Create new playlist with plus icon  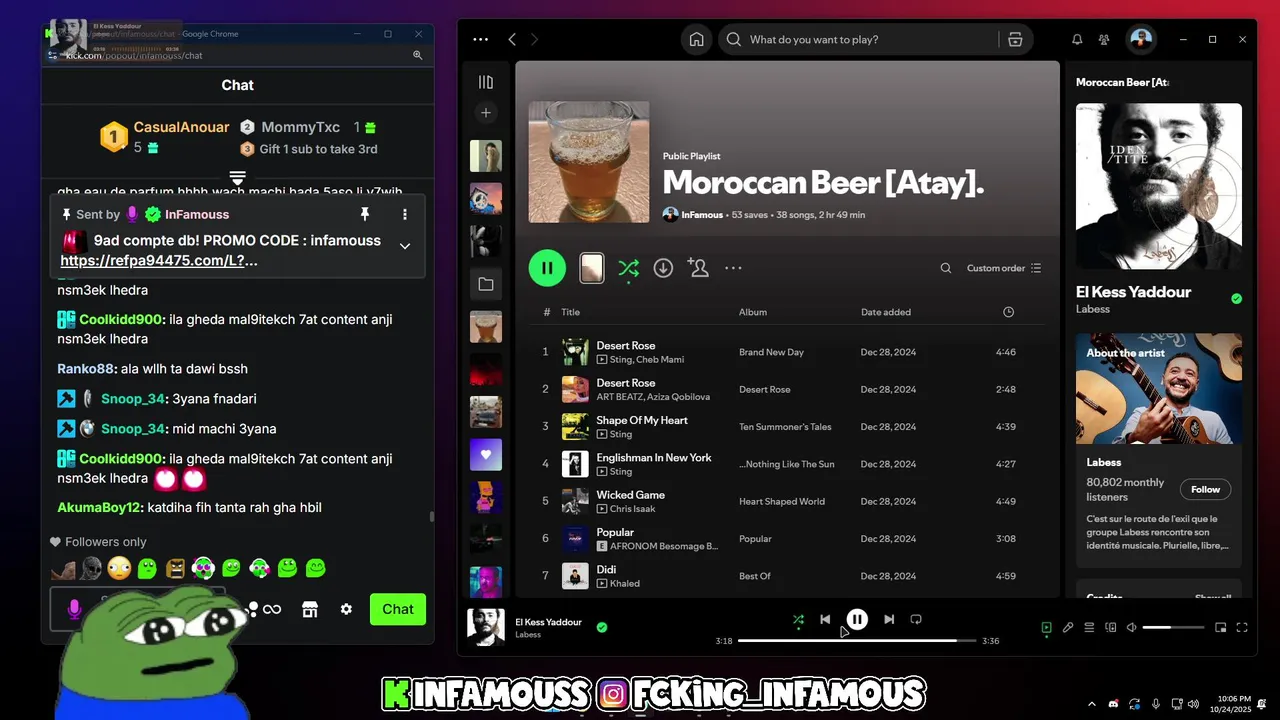486,113
